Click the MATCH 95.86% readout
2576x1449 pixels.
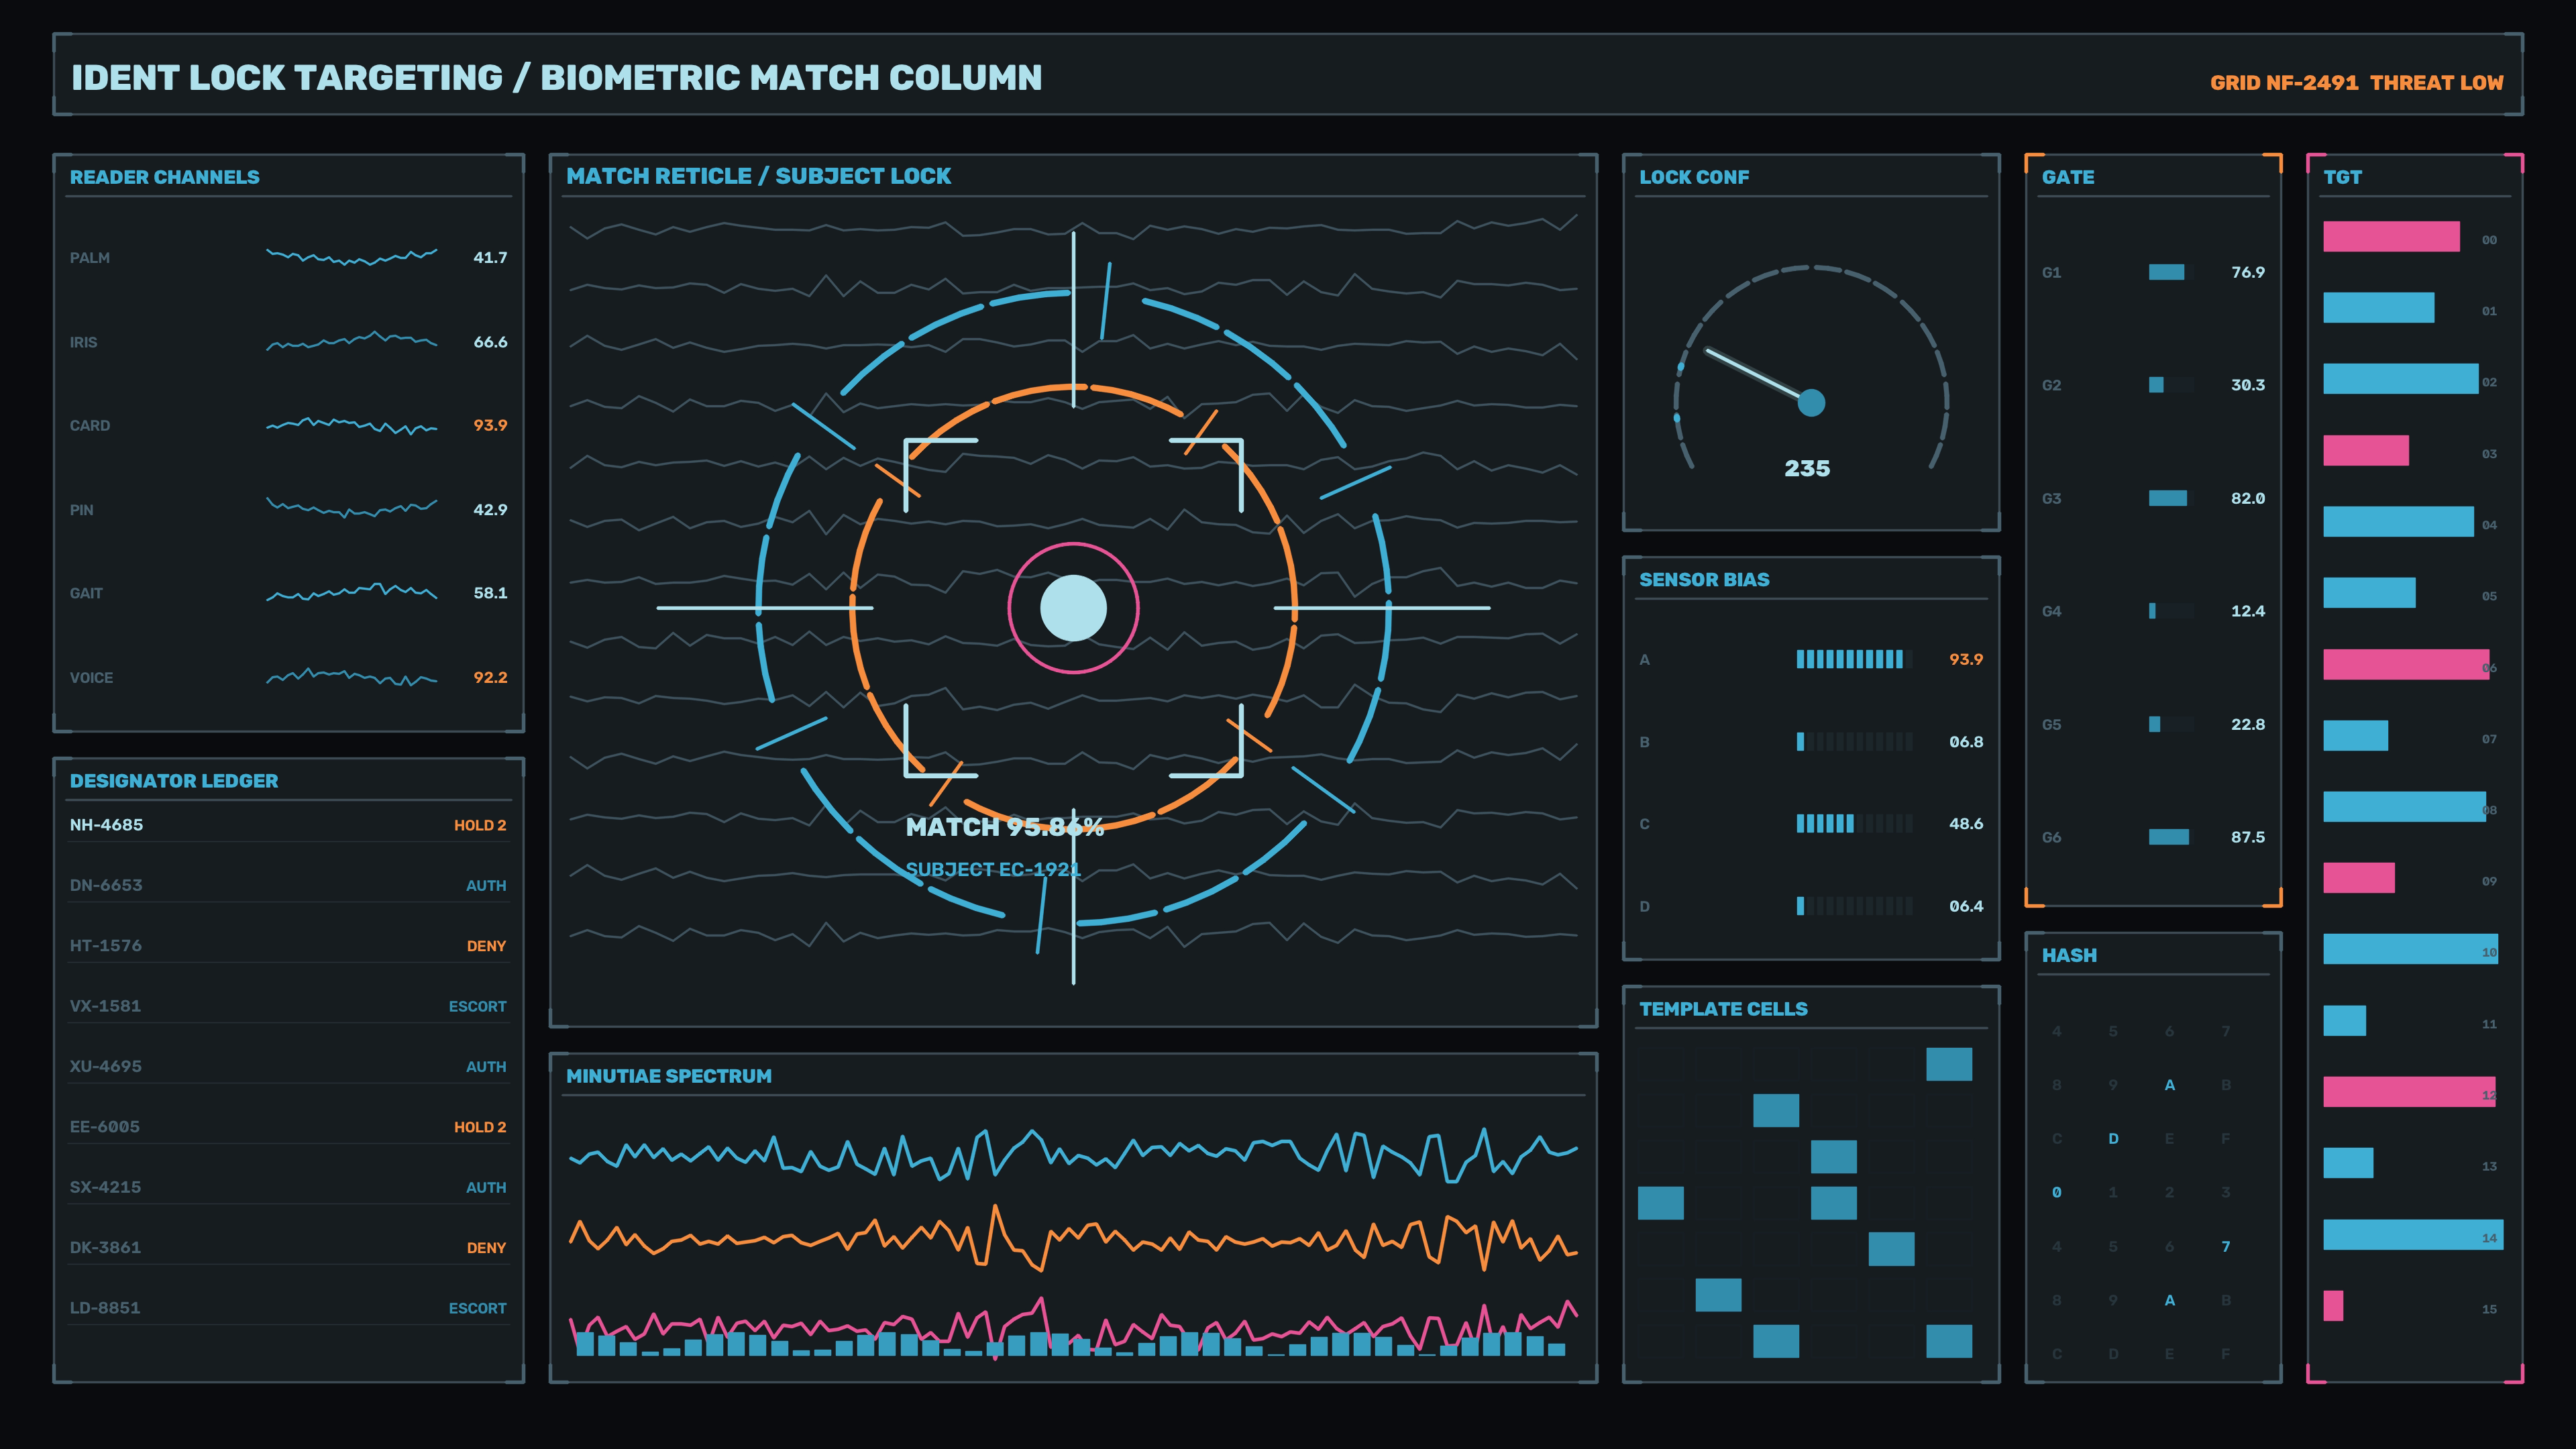1004,827
